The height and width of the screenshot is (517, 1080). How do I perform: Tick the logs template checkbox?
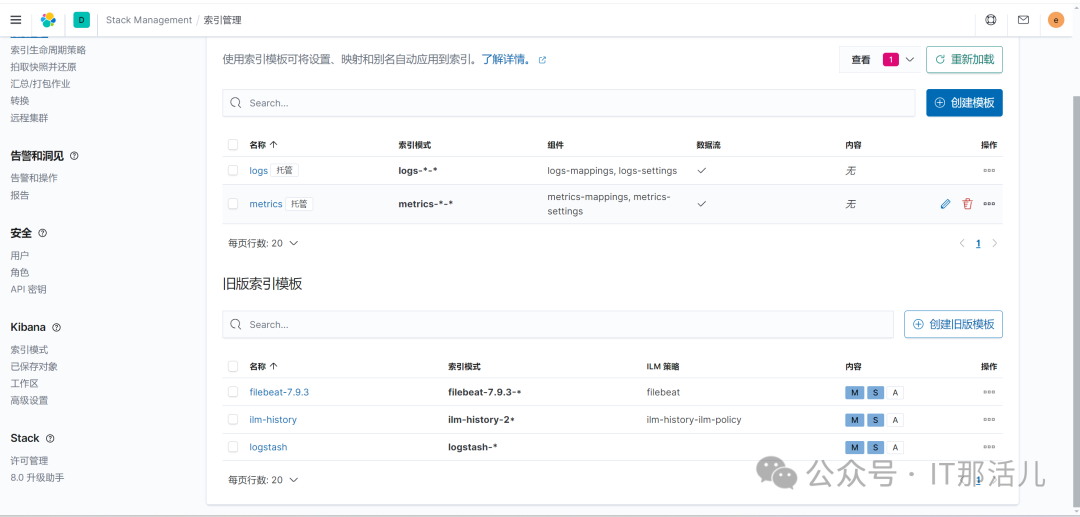pos(233,170)
